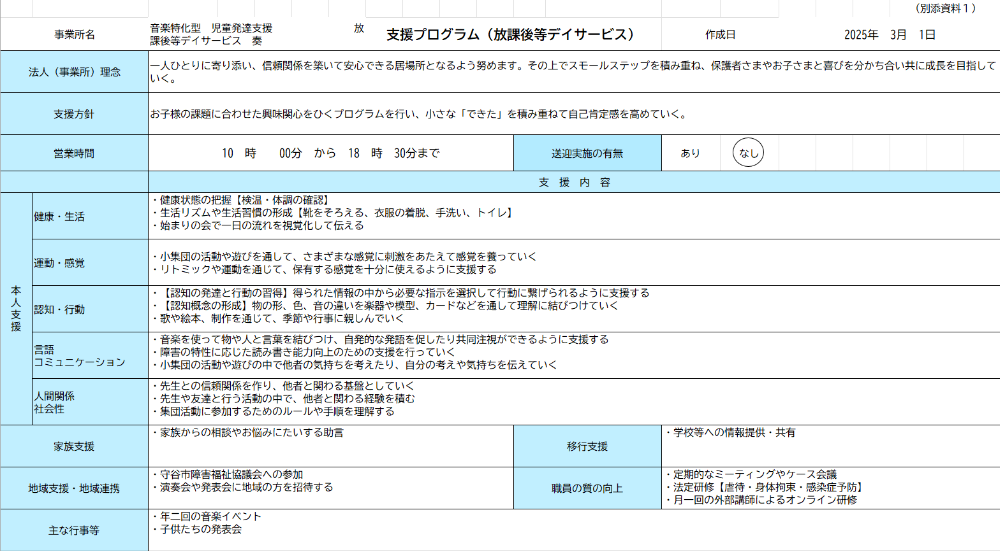
Task: Click the 主な行事等 header cell
Action: [75, 529]
